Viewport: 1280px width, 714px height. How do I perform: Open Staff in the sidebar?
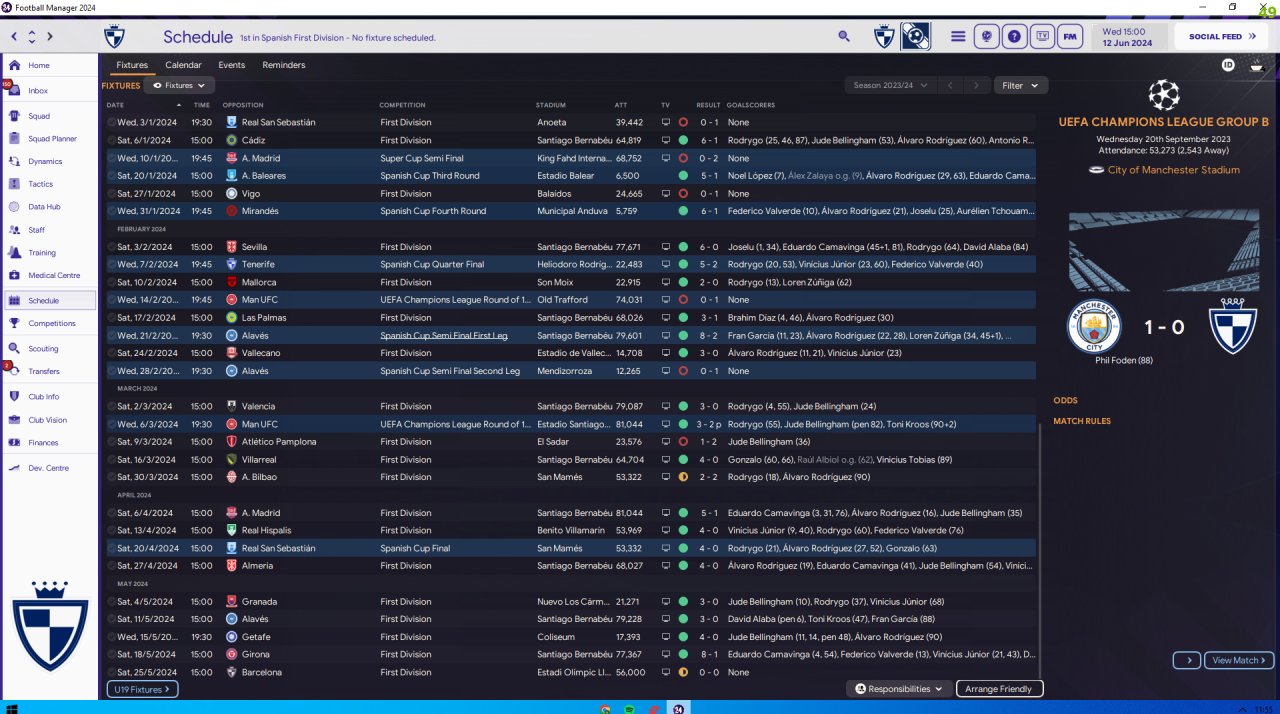click(x=49, y=230)
